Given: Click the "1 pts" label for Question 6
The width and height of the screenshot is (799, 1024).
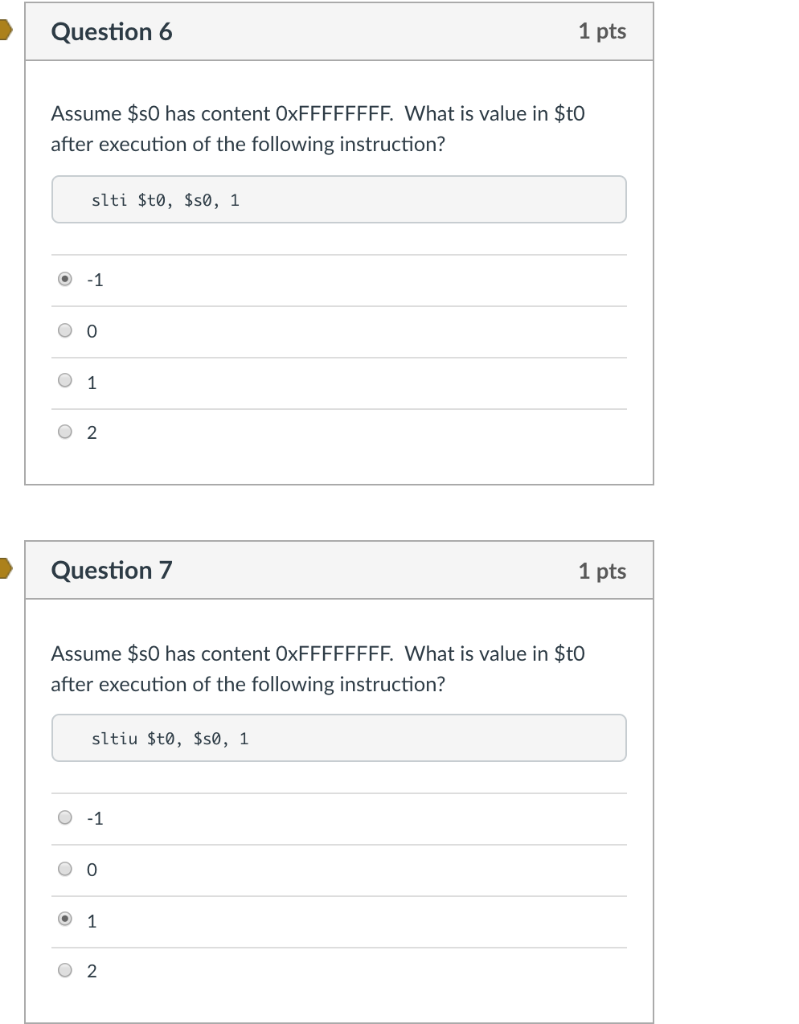Looking at the screenshot, I should coord(604,31).
